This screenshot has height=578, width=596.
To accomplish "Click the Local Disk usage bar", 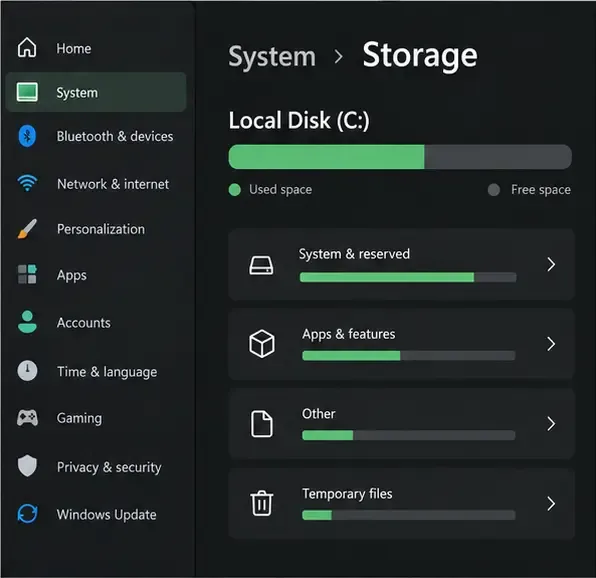I will [x=400, y=157].
